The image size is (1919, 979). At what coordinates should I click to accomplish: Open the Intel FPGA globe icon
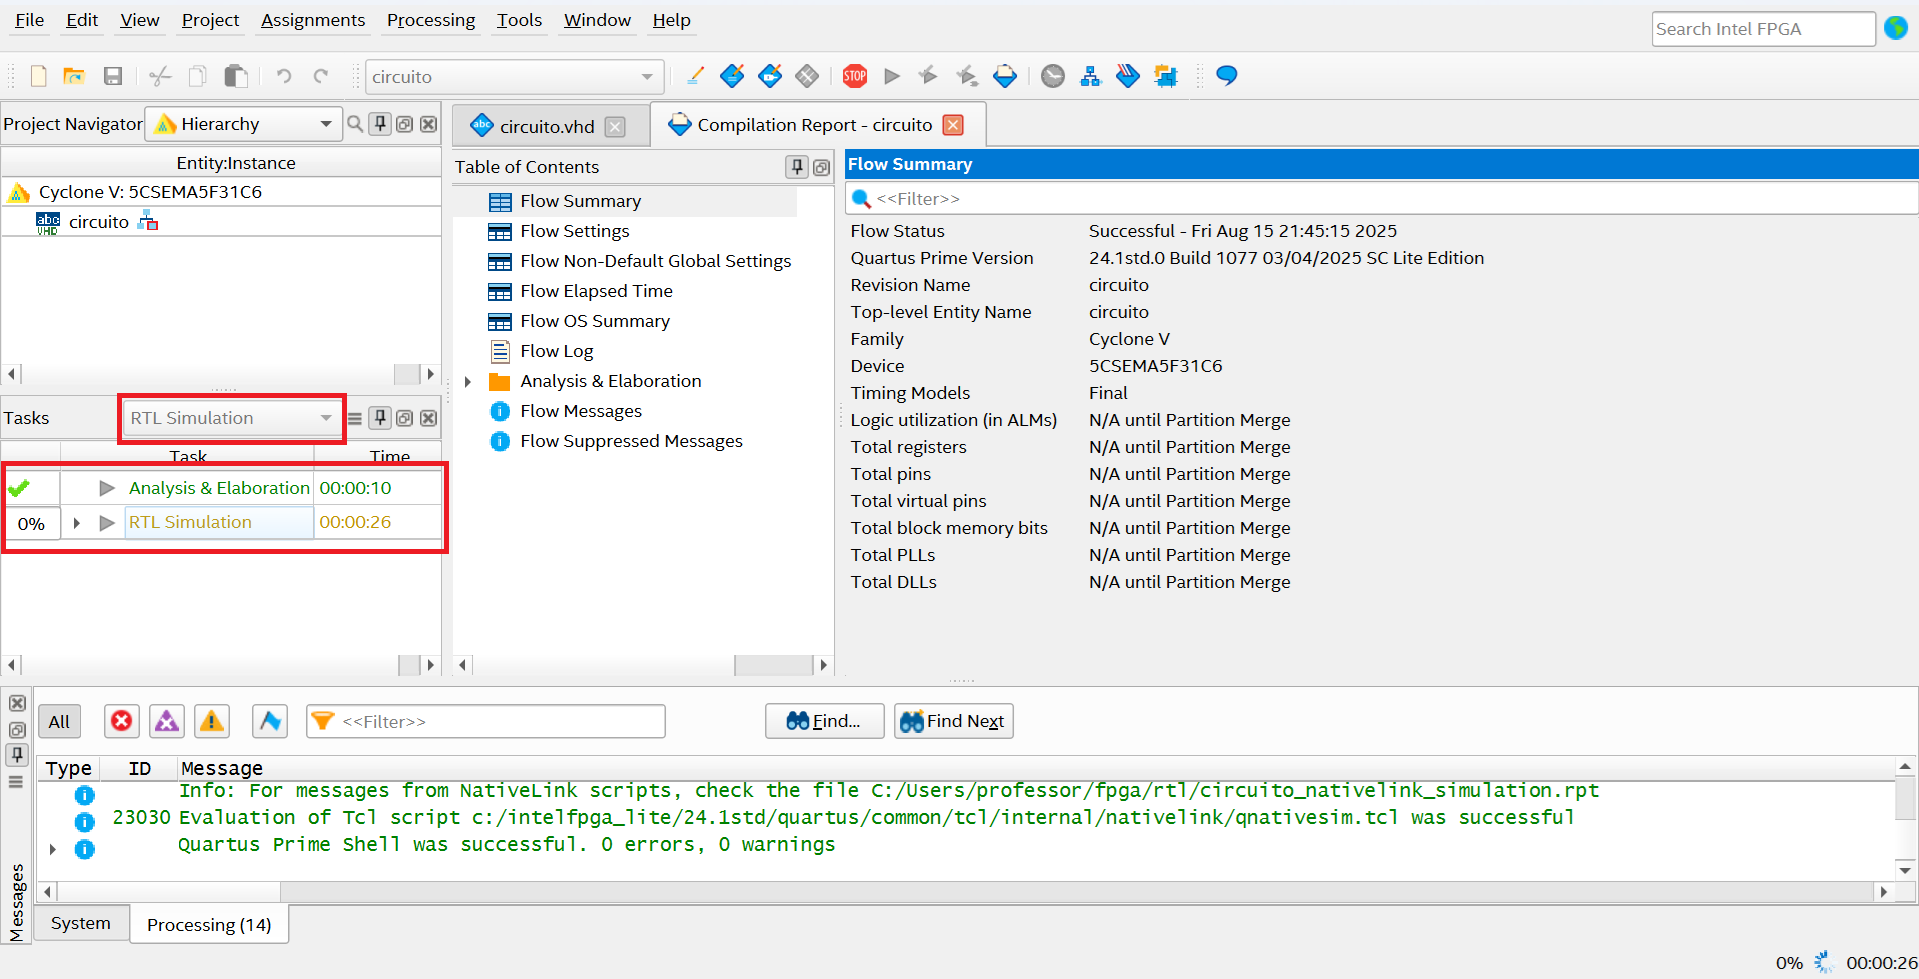click(x=1895, y=28)
